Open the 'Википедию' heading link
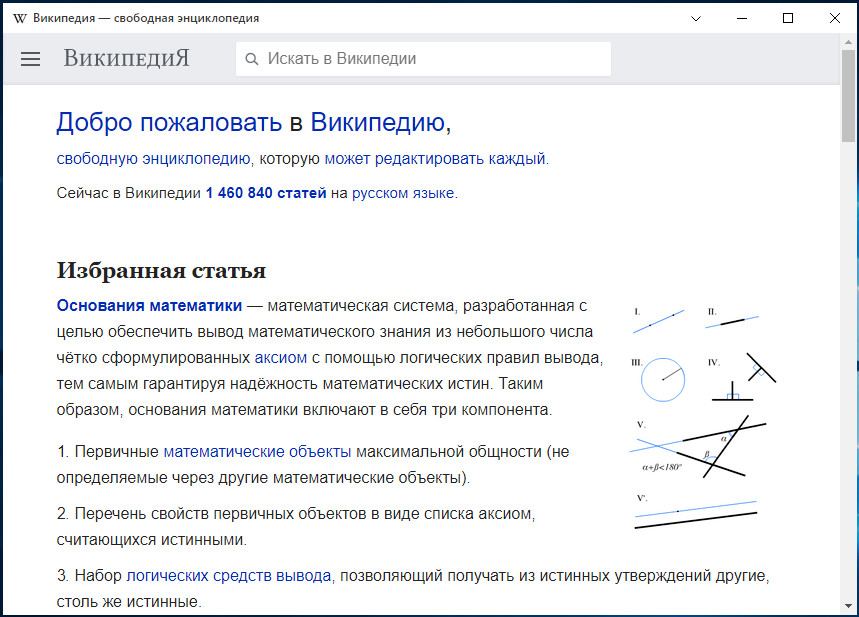This screenshot has width=859, height=617. click(x=378, y=122)
